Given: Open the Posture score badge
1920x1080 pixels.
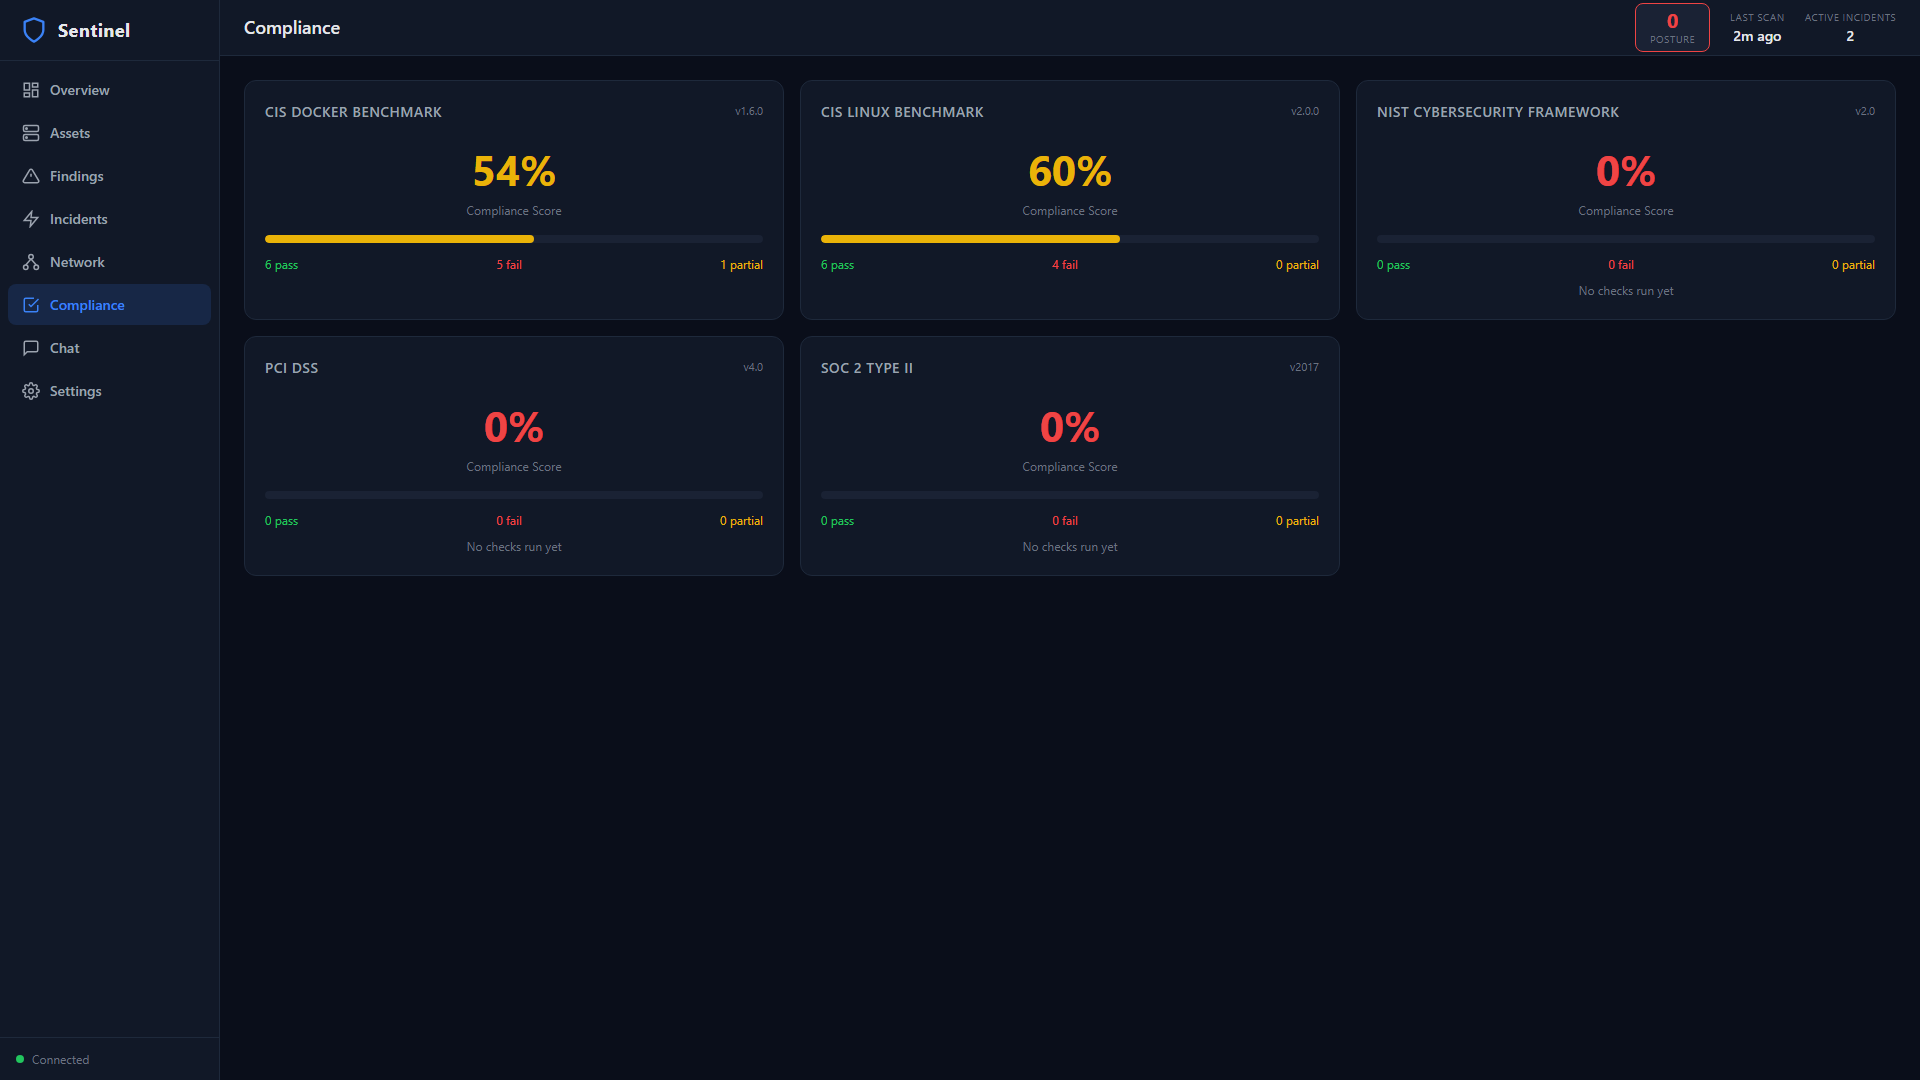Looking at the screenshot, I should click(1672, 28).
